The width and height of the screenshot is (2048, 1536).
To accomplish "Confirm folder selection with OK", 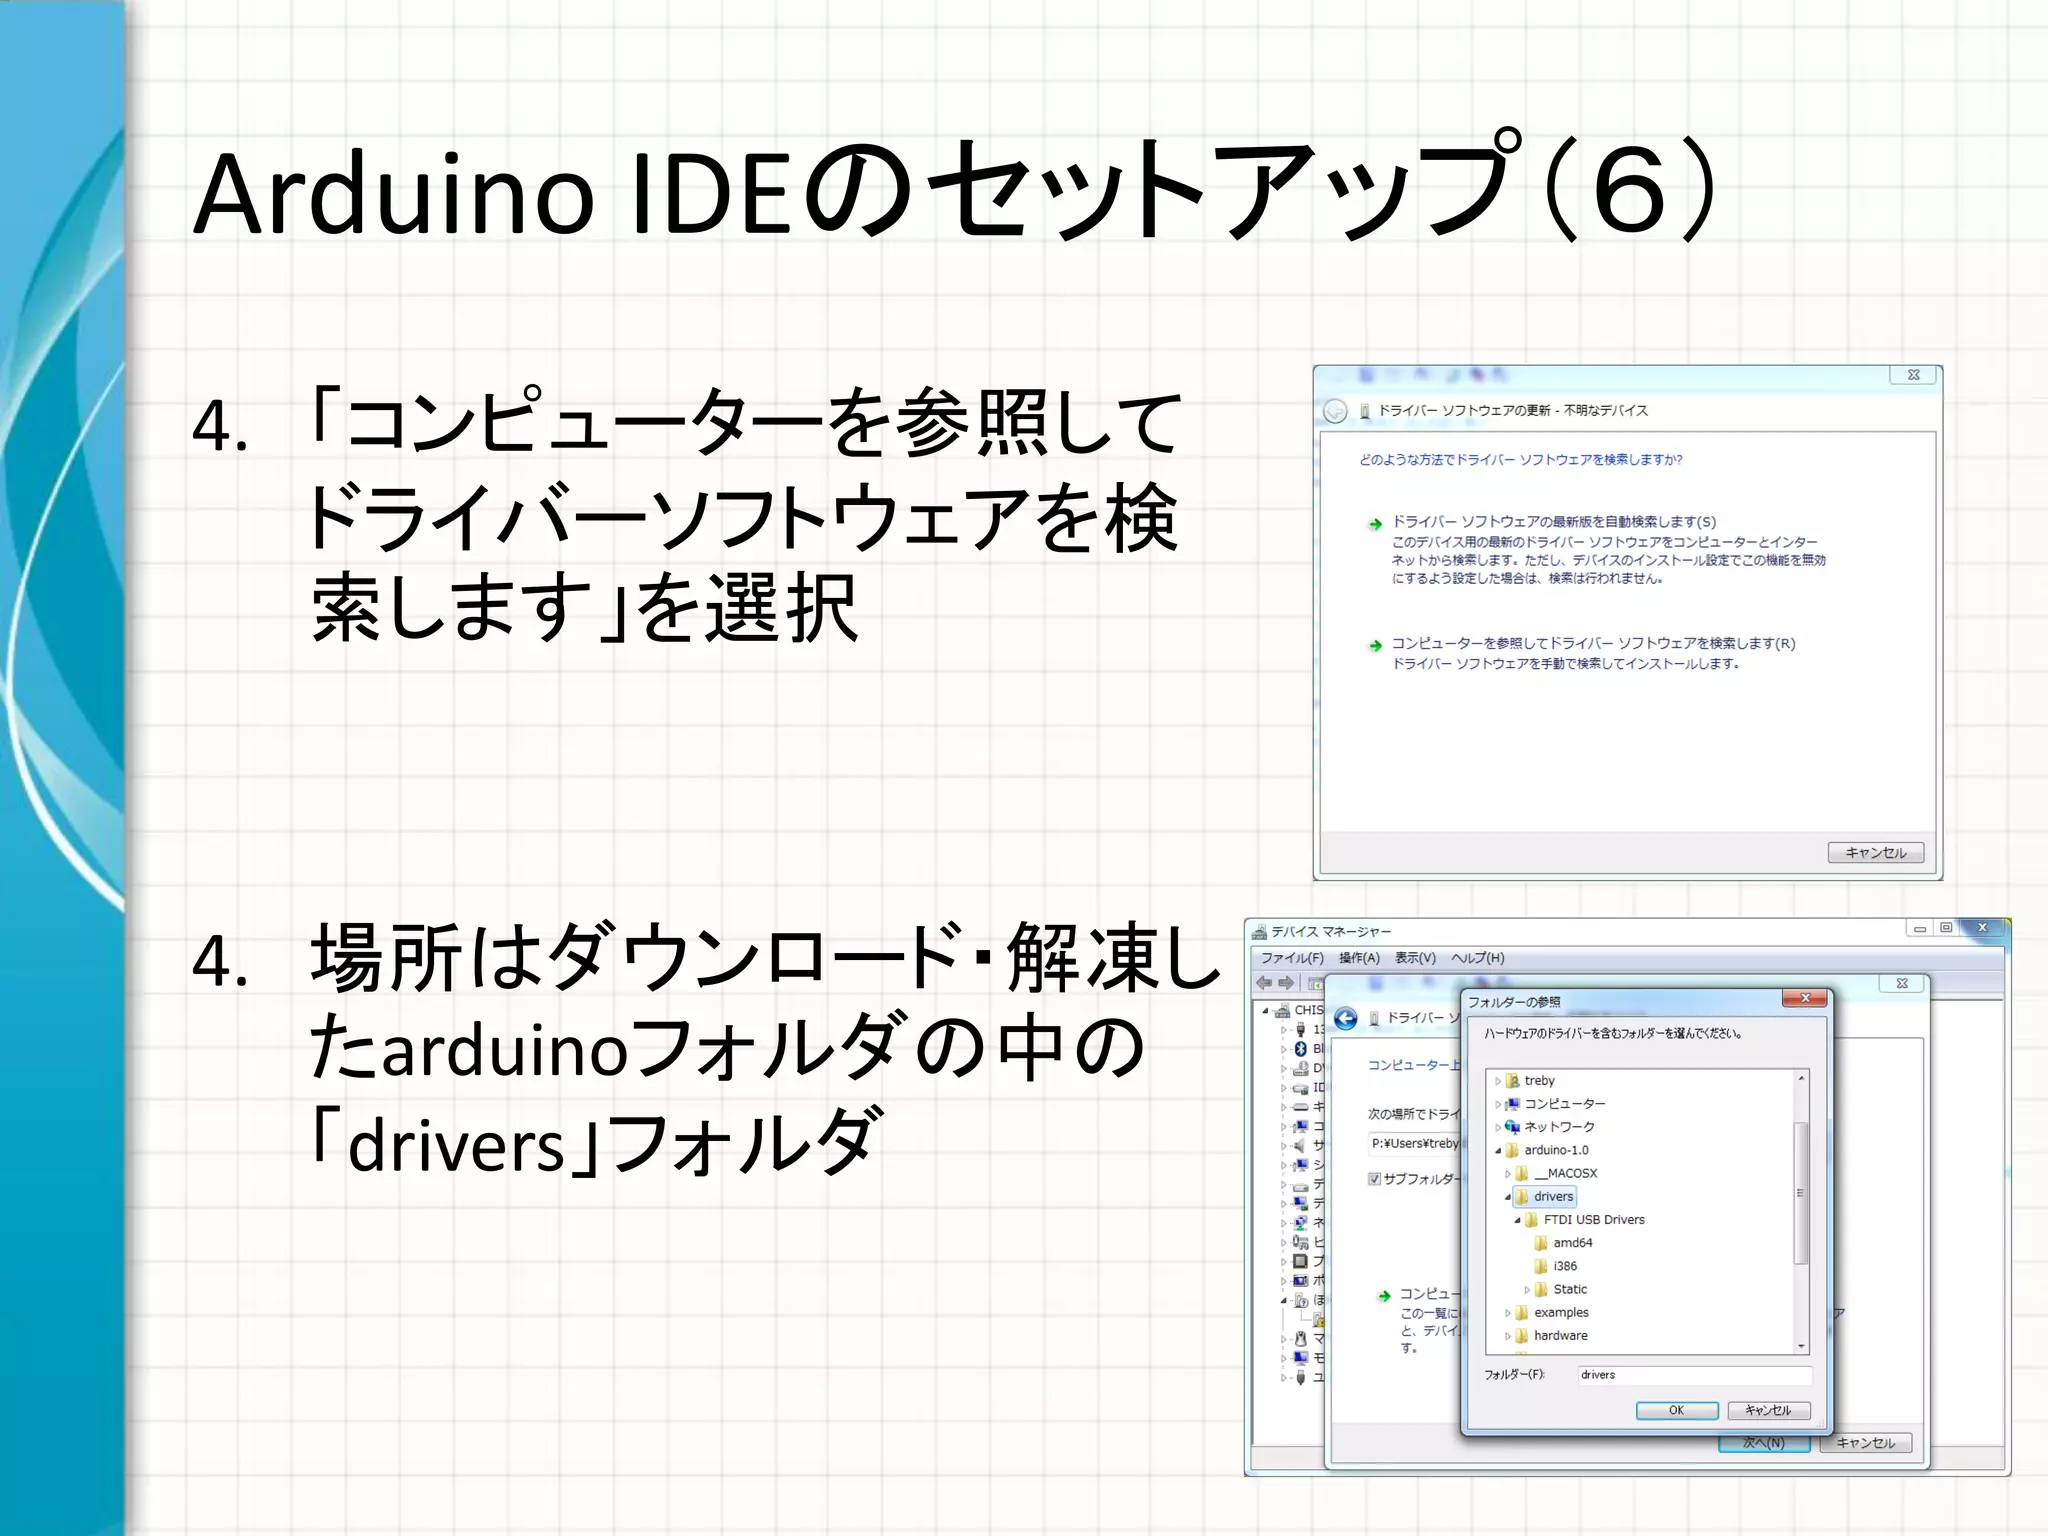I will pos(1677,1411).
